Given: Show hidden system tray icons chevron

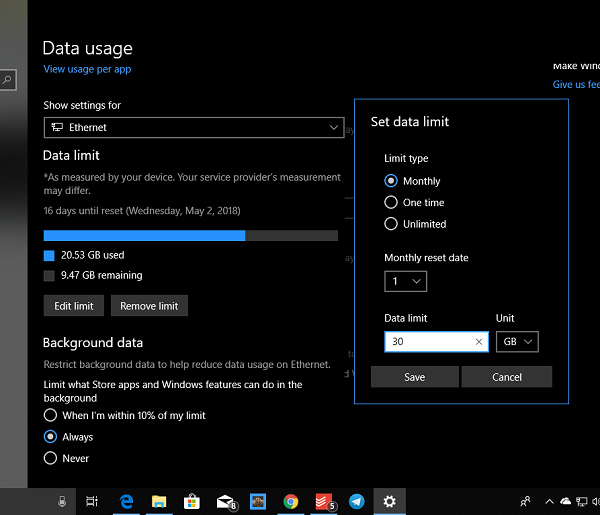Looking at the screenshot, I should tap(549, 501).
